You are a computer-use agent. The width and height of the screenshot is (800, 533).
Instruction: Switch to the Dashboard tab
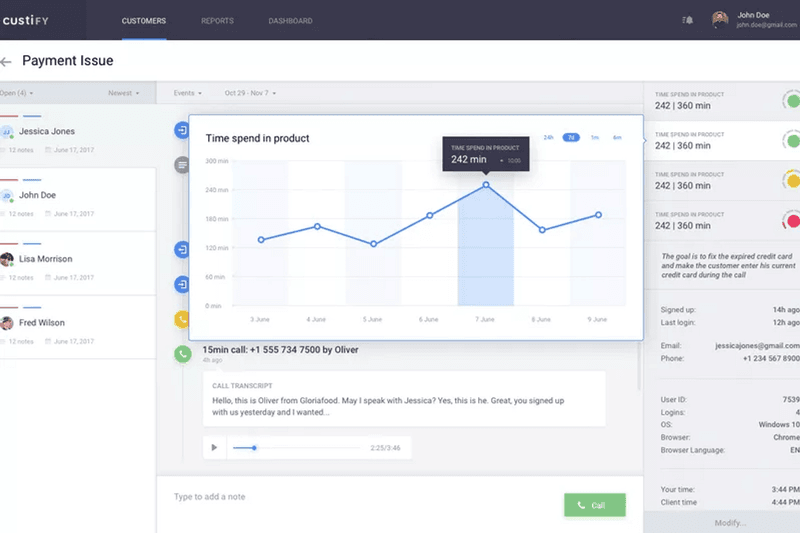[x=290, y=21]
